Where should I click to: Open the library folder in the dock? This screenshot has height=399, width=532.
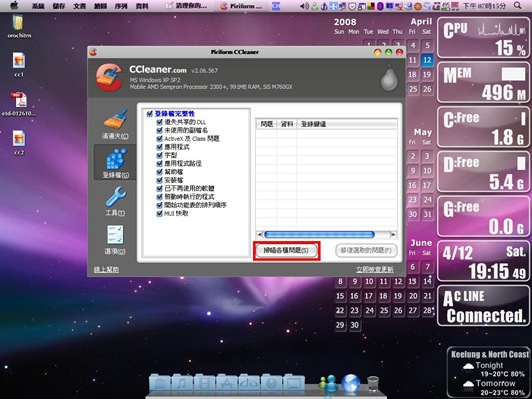click(x=160, y=384)
